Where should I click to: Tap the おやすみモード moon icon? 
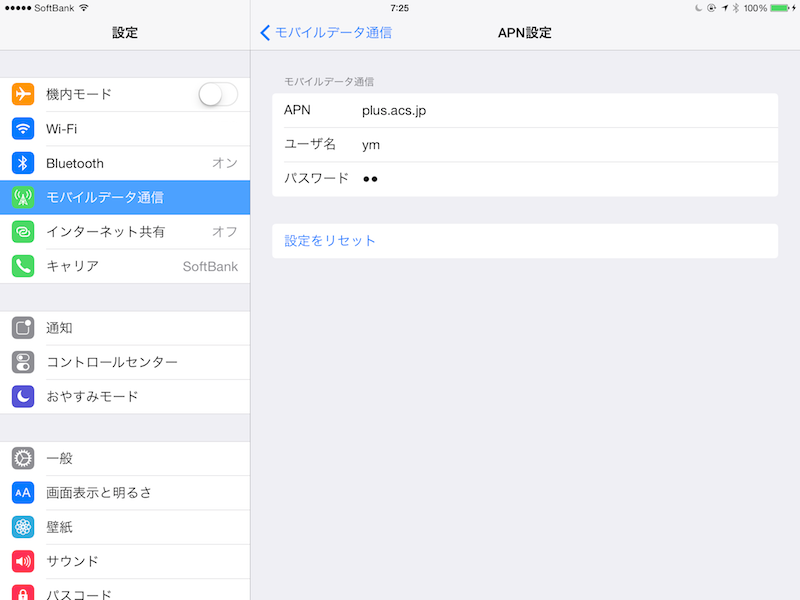coord(23,396)
